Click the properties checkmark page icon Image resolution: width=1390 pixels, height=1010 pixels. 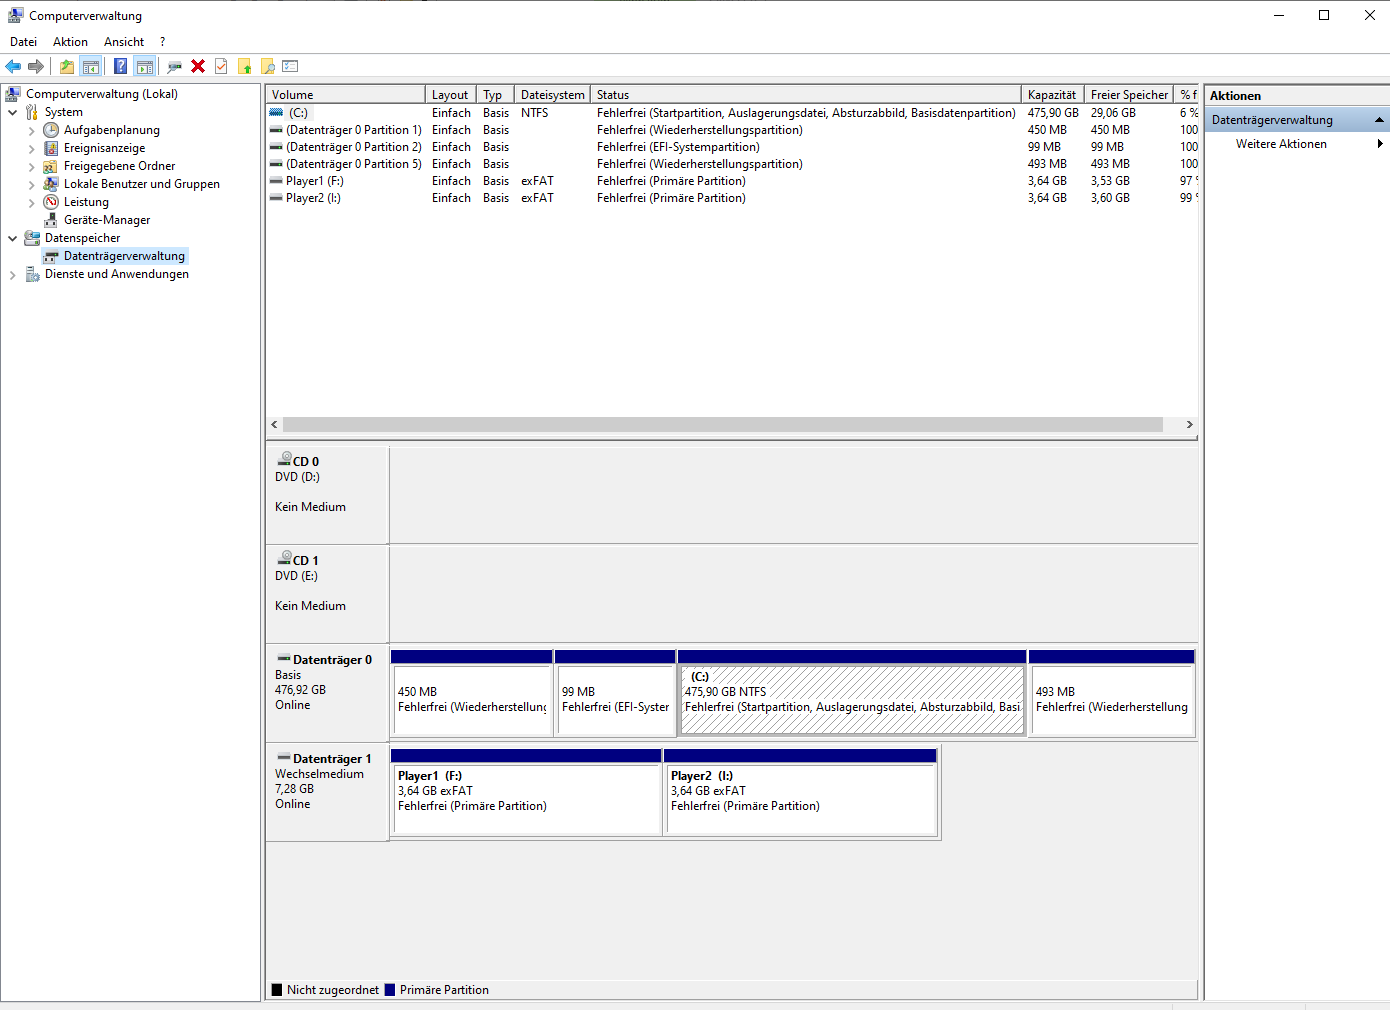coord(221,66)
